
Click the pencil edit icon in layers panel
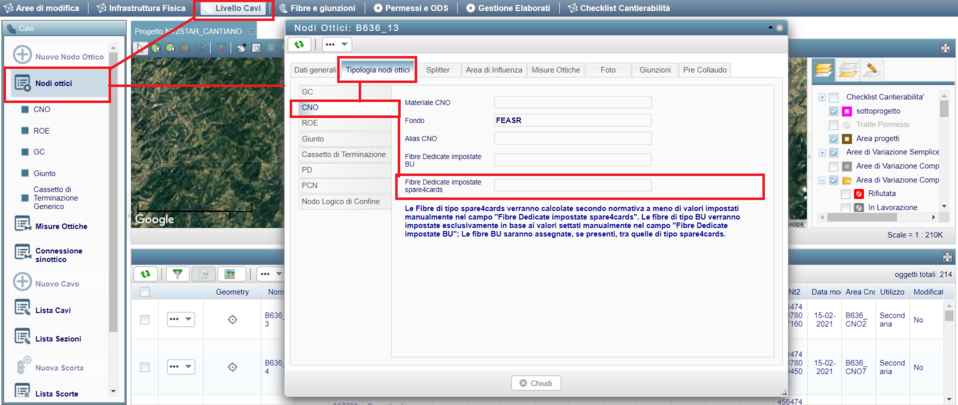pos(873,69)
